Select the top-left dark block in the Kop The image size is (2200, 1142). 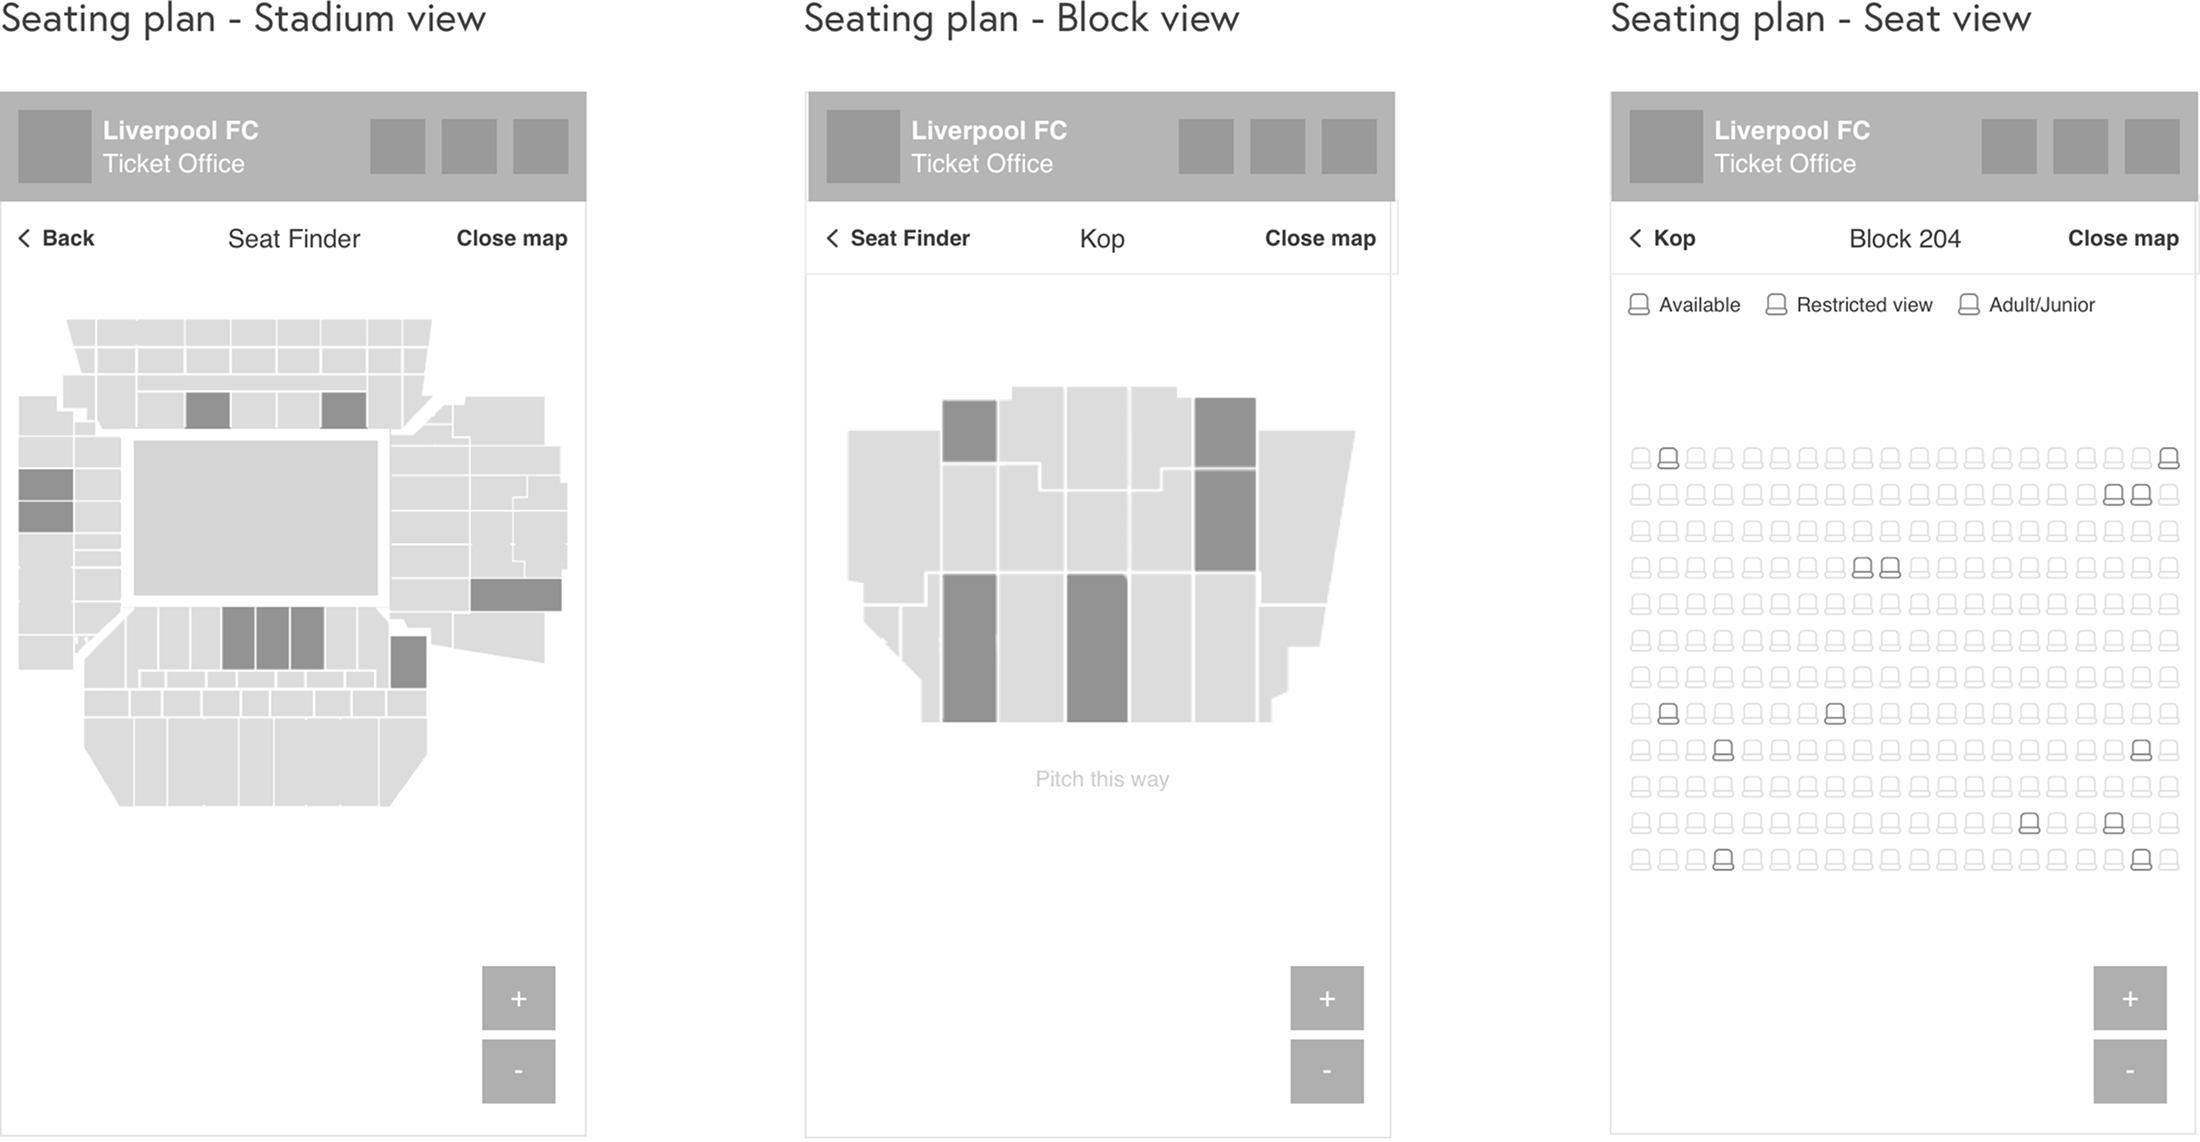pyautogui.click(x=969, y=430)
